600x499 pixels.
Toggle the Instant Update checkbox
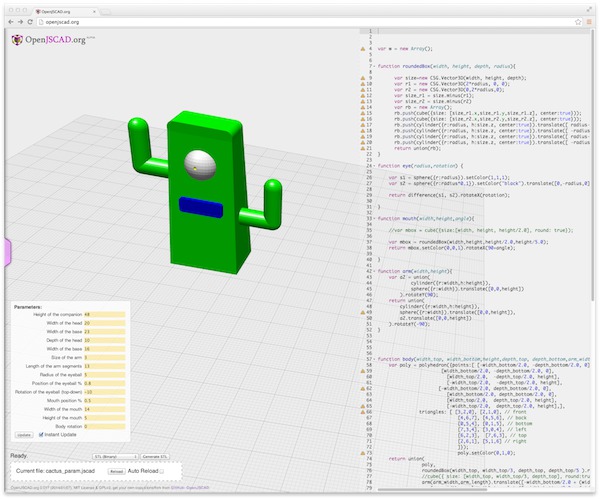pos(41,435)
